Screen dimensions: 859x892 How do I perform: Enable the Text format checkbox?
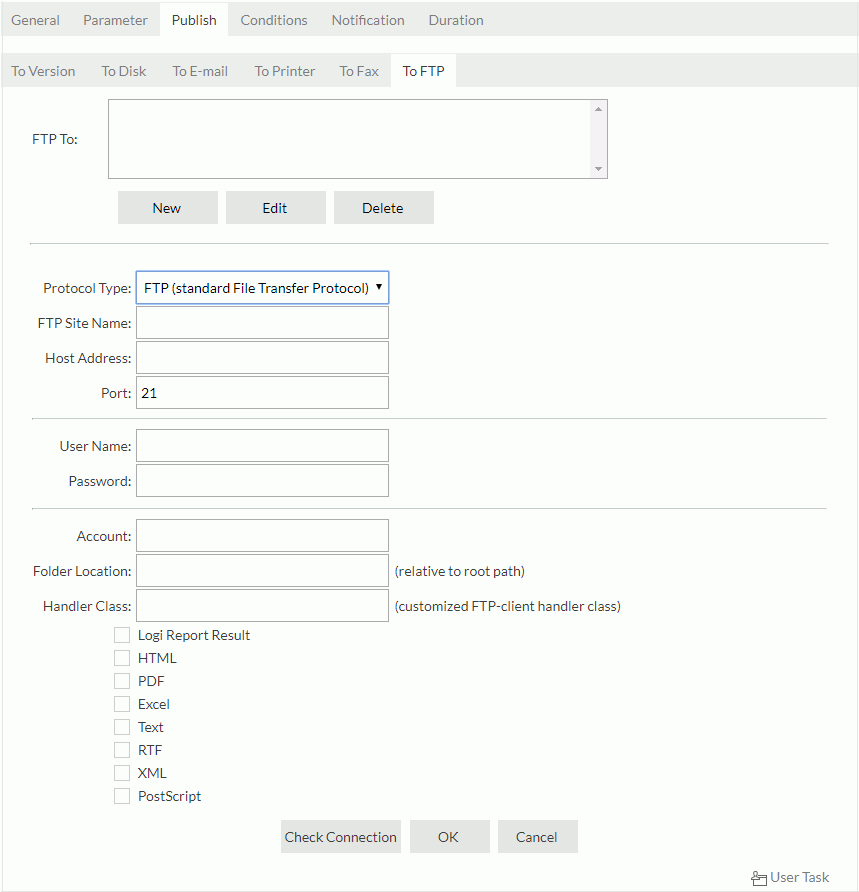tap(121, 726)
